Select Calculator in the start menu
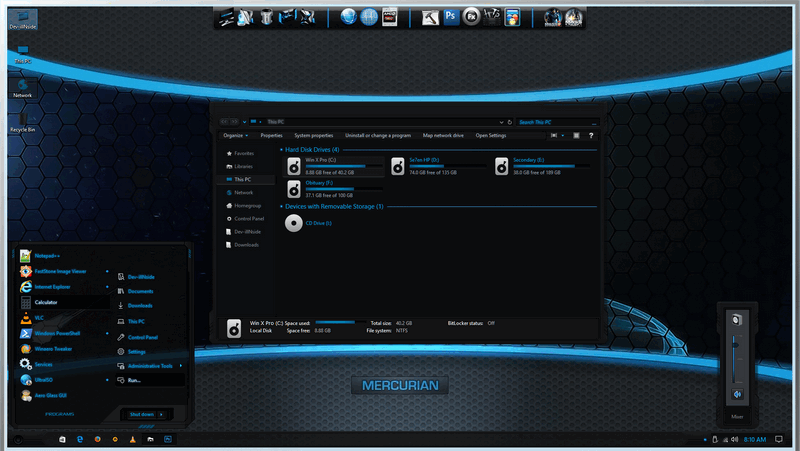The width and height of the screenshot is (800, 451). point(46,301)
